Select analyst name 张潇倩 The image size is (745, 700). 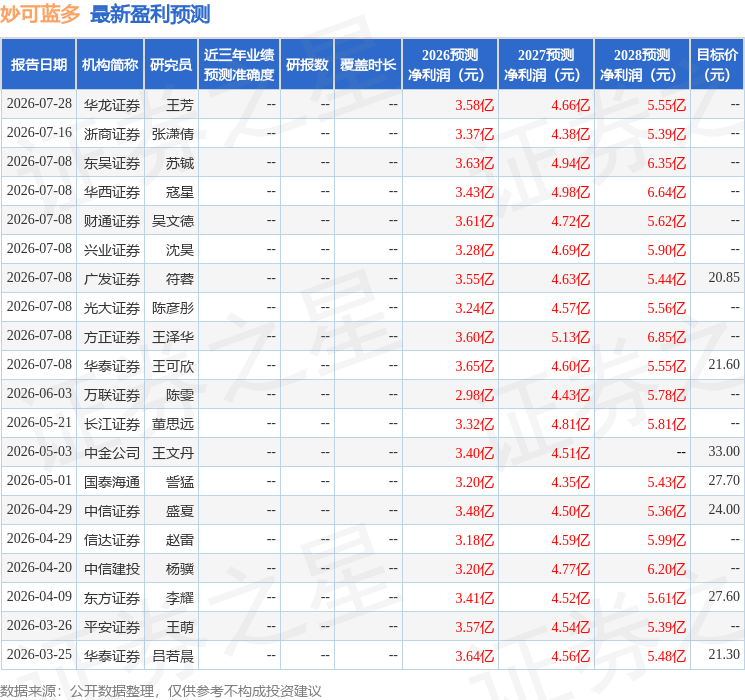173,134
